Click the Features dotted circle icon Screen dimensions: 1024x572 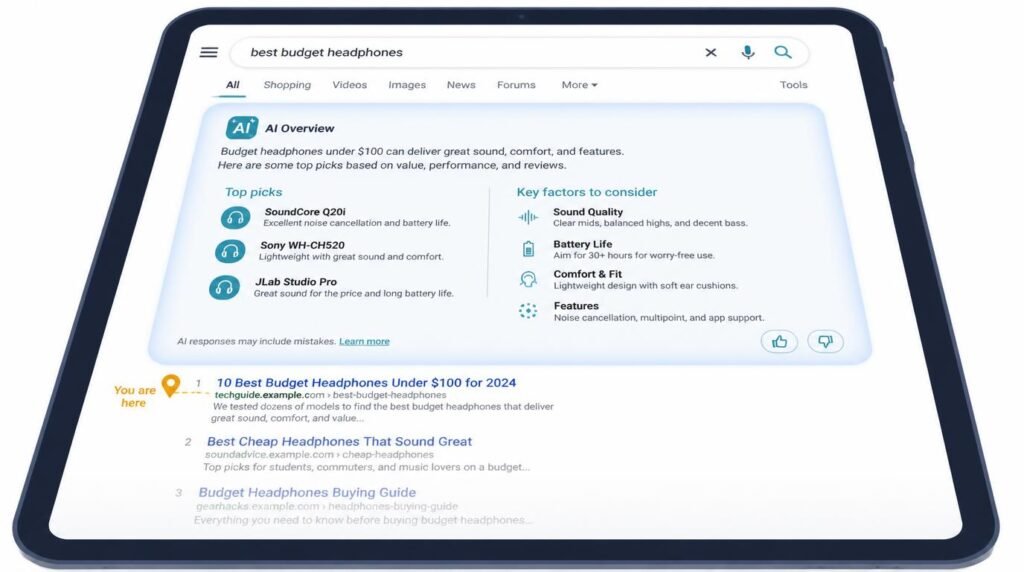tap(528, 311)
